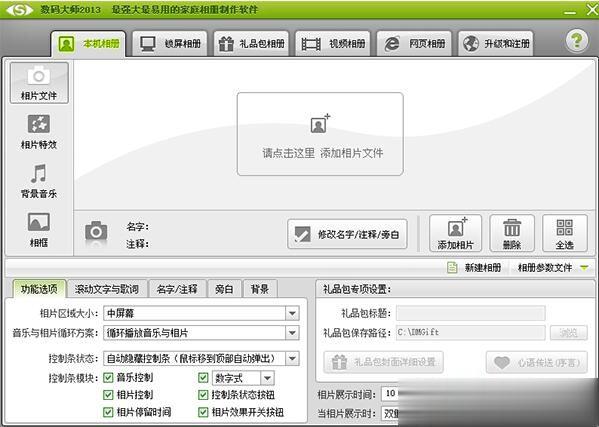Open the 旁白 tab
This screenshot has width=599, height=427.
tap(224, 289)
